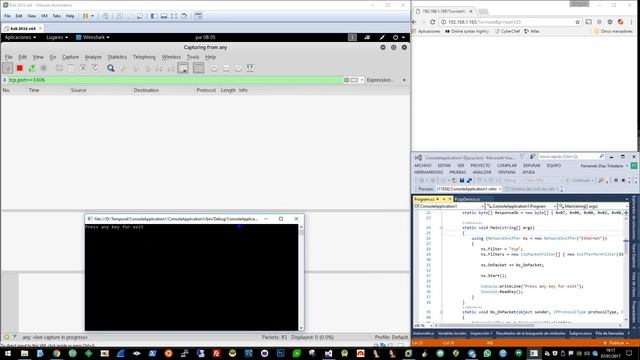Open VMware VM menu

(x=44, y=16)
